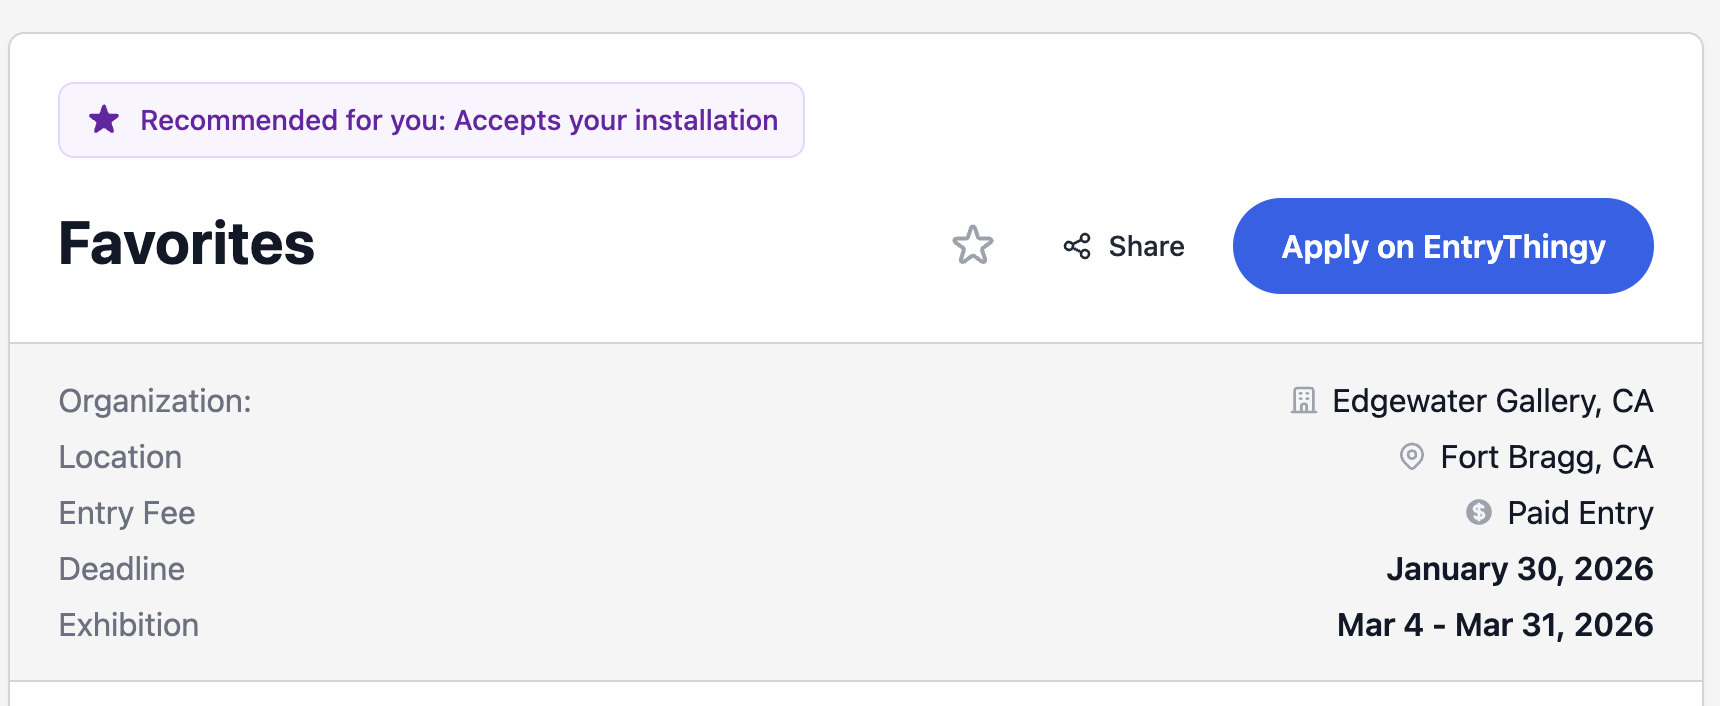Click the Exhibition field label
The image size is (1720, 706).
(129, 625)
